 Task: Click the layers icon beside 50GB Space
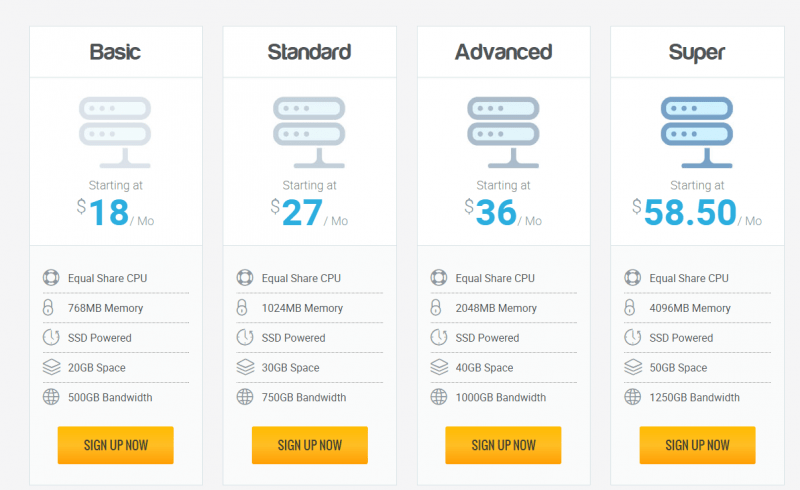pos(633,367)
